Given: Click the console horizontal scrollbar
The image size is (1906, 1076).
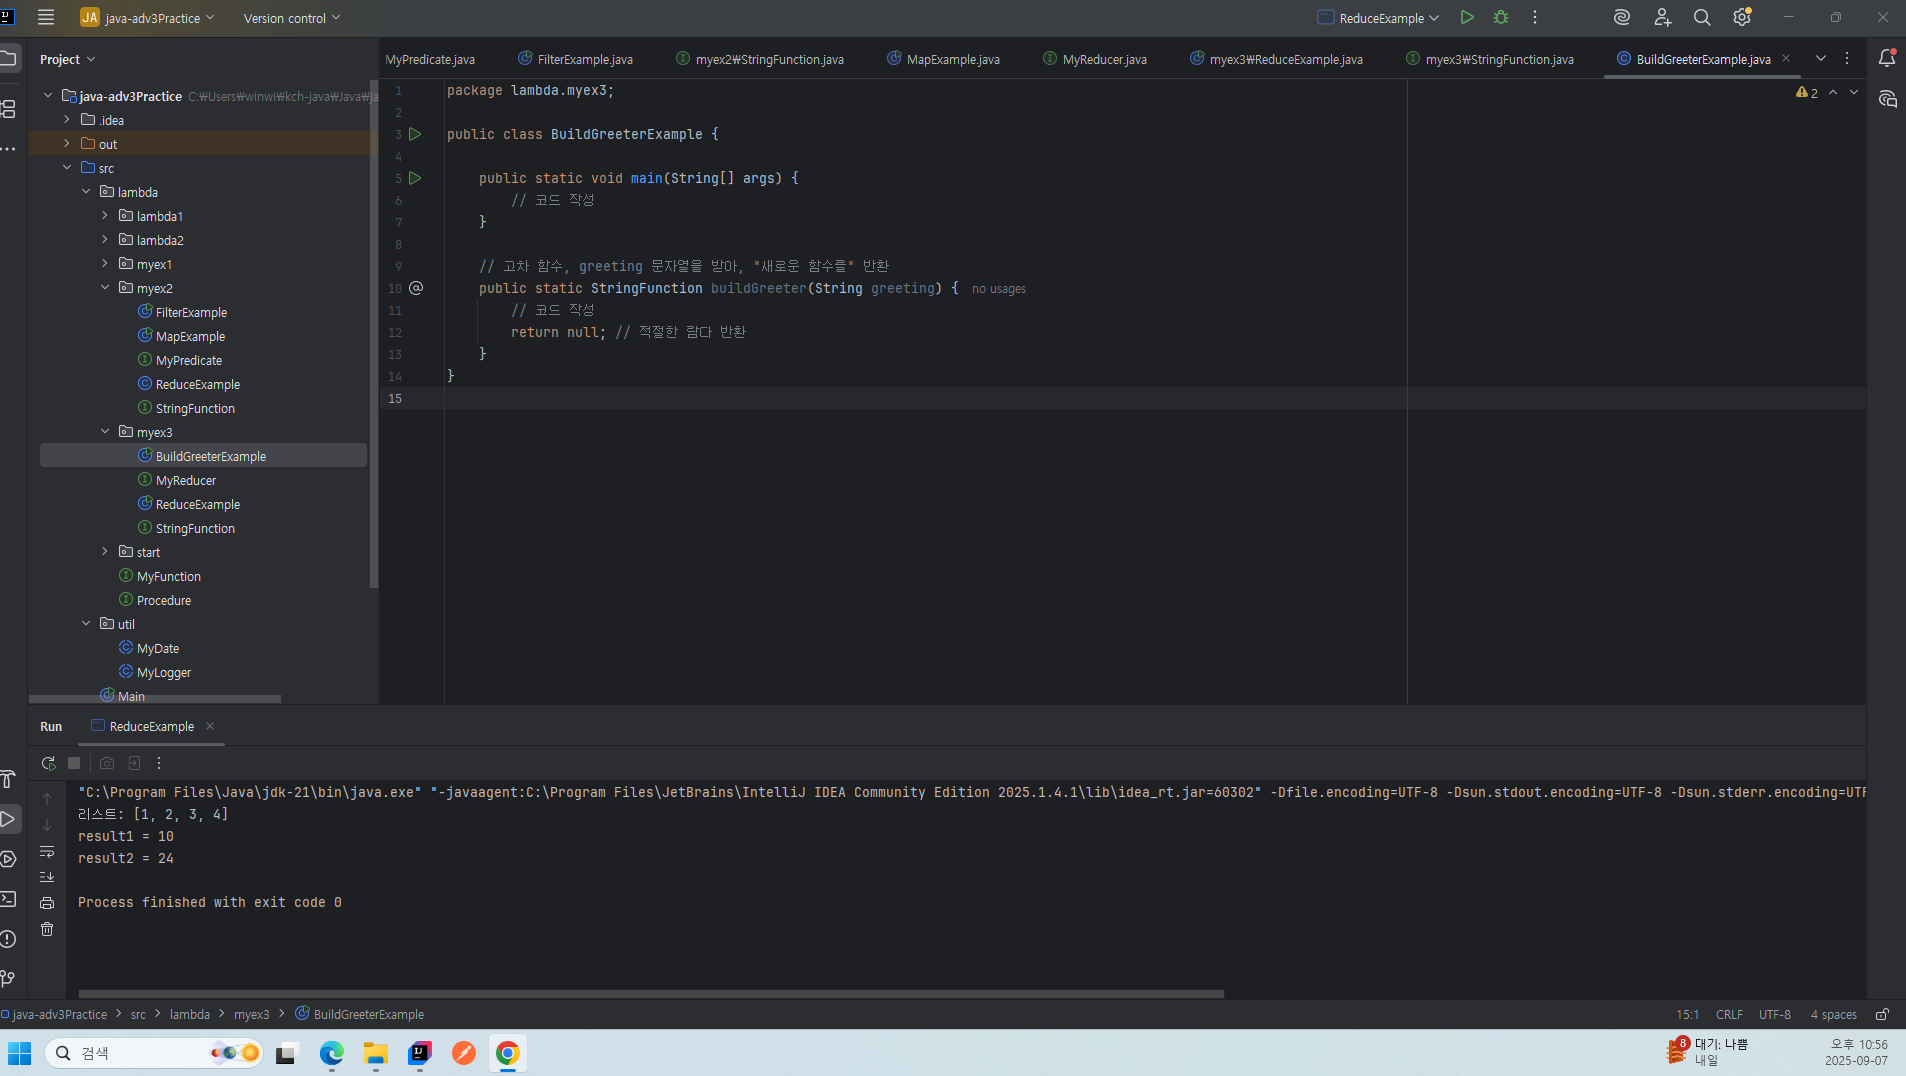Looking at the screenshot, I should 651,993.
